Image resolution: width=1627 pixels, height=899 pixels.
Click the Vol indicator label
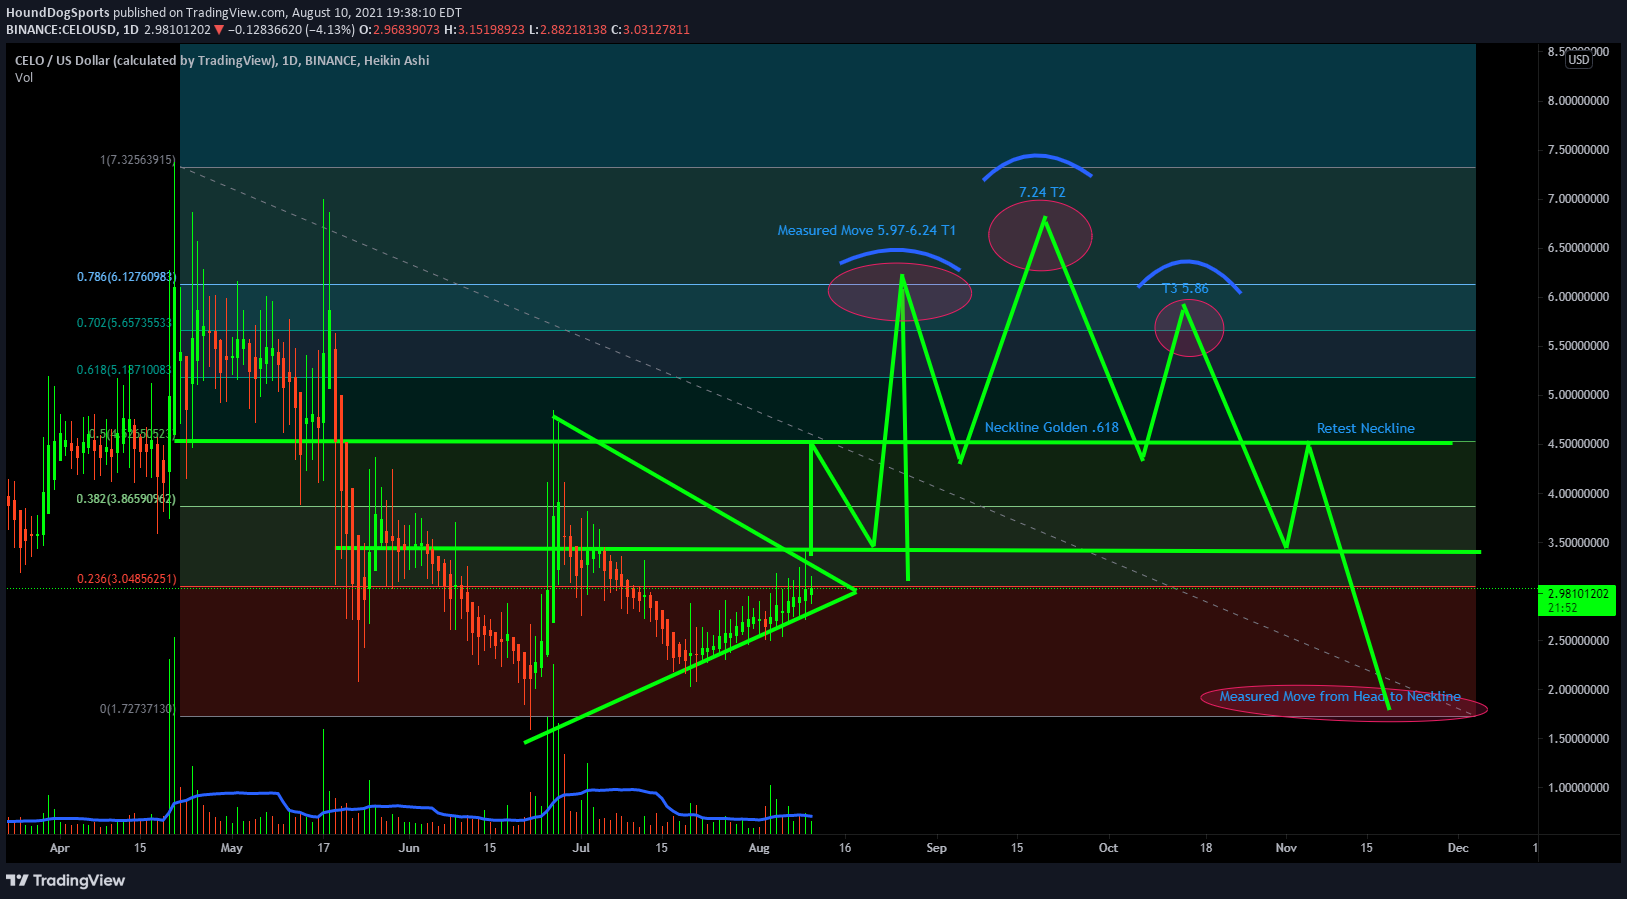point(24,78)
